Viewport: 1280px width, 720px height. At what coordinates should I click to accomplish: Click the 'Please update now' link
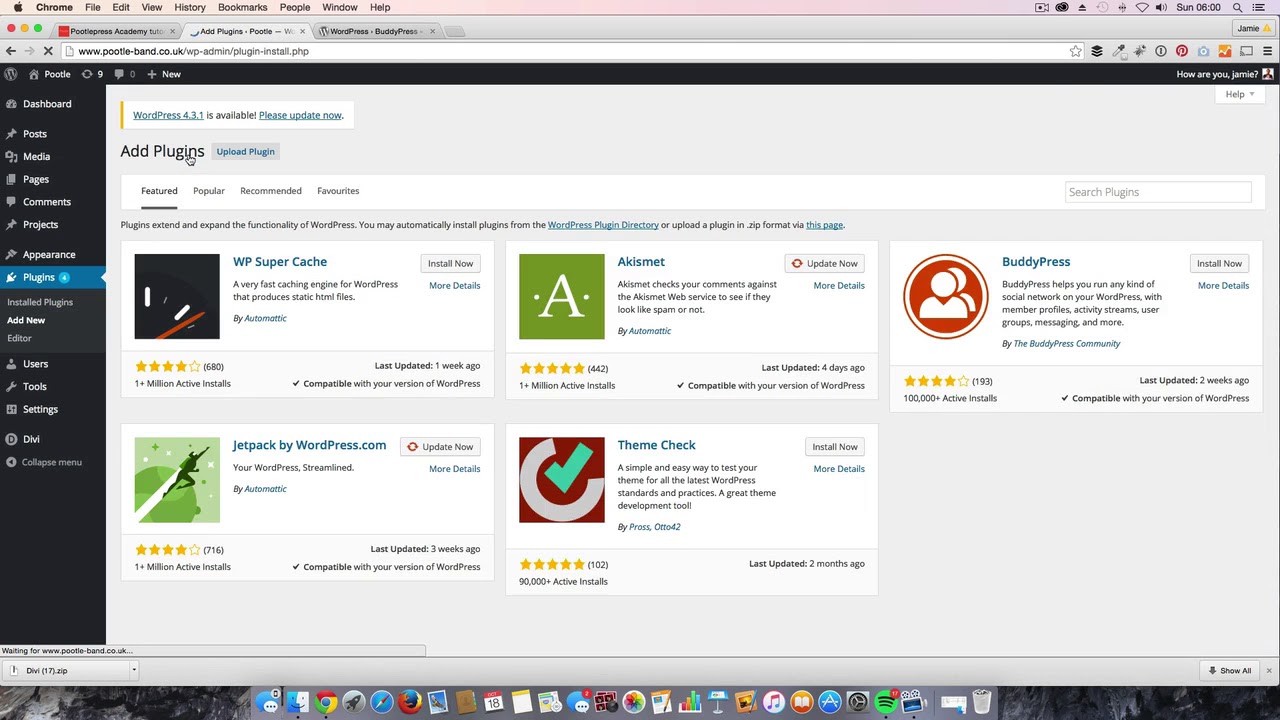(x=300, y=115)
